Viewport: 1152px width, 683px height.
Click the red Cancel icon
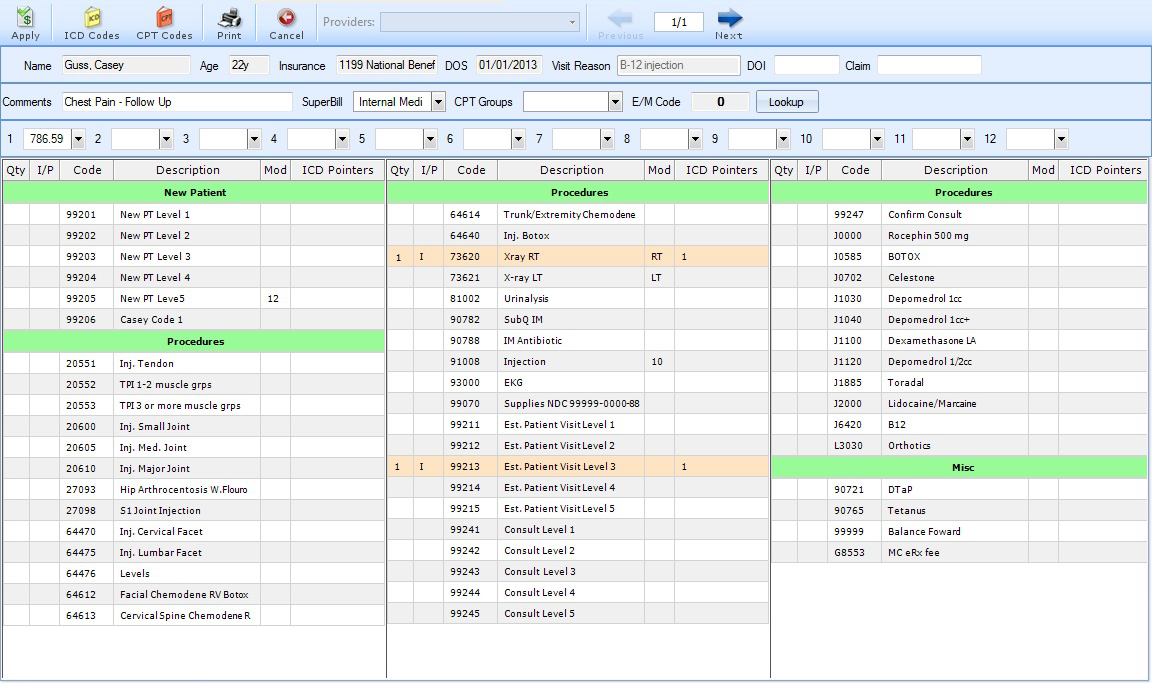click(286, 17)
